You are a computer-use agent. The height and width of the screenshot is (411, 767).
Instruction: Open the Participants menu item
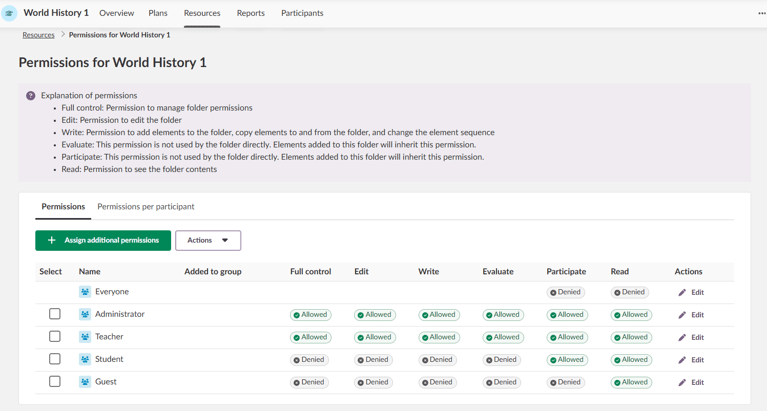tap(302, 13)
